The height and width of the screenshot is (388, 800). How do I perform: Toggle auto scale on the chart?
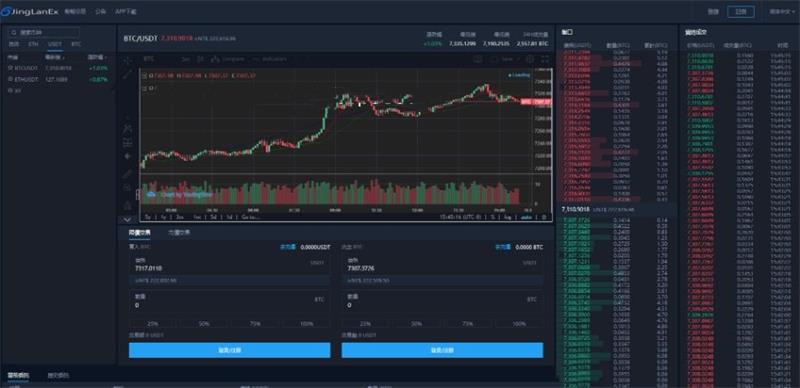tap(526, 217)
